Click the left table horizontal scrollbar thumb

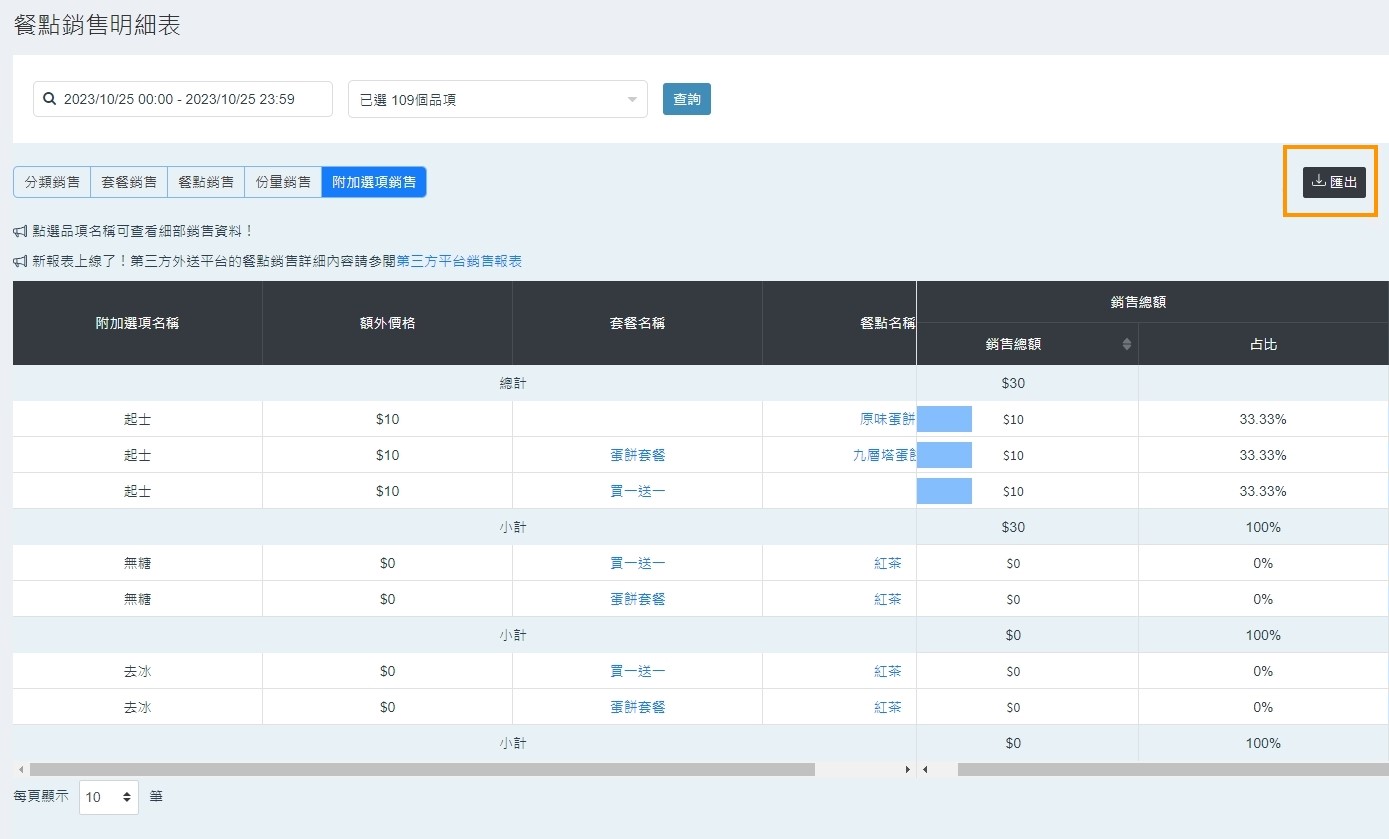click(x=422, y=770)
